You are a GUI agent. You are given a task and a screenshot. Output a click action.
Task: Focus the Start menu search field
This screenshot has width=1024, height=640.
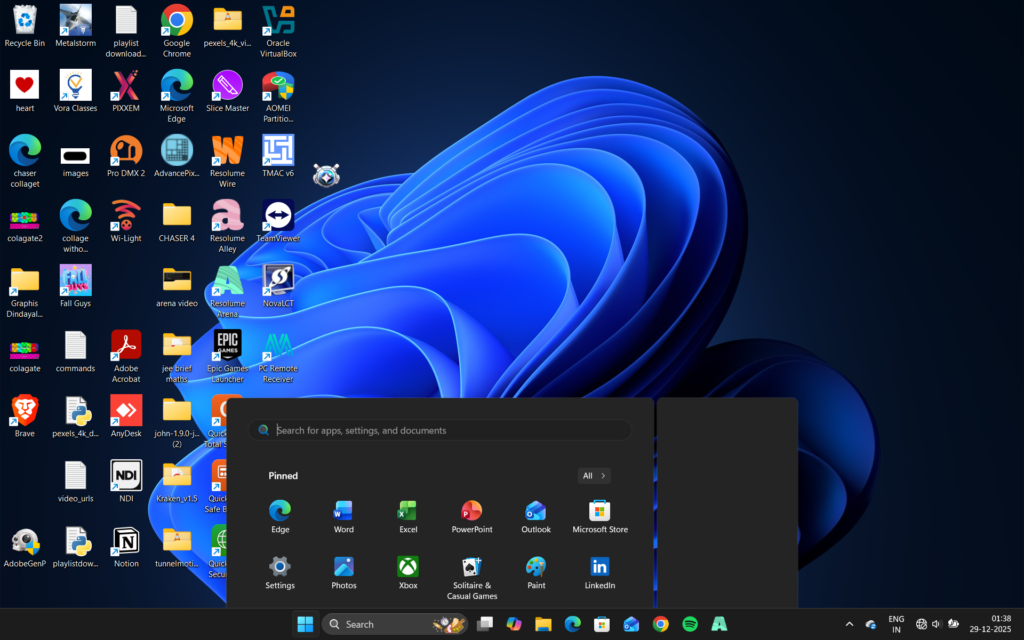(x=440, y=430)
